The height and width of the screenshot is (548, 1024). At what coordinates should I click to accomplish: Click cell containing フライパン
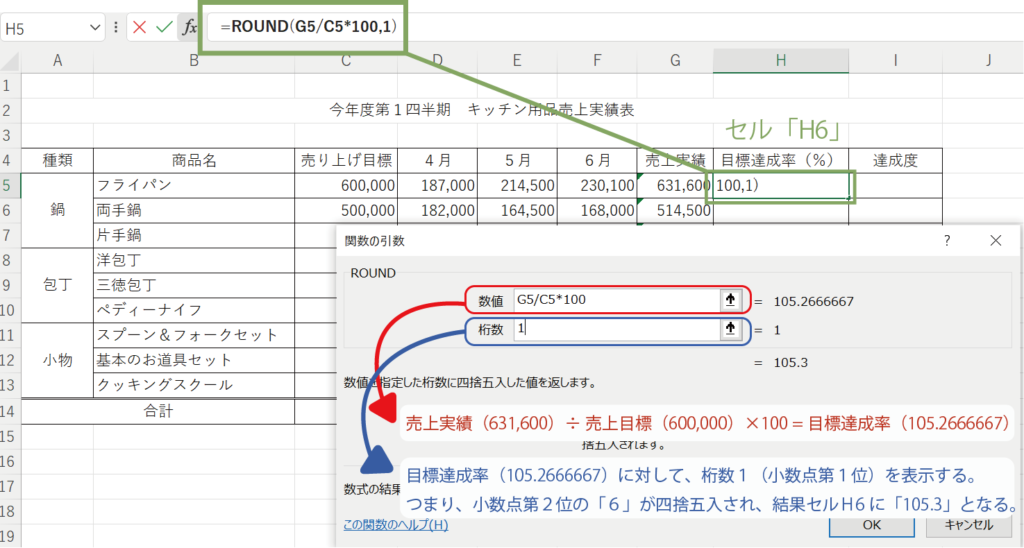point(193,185)
